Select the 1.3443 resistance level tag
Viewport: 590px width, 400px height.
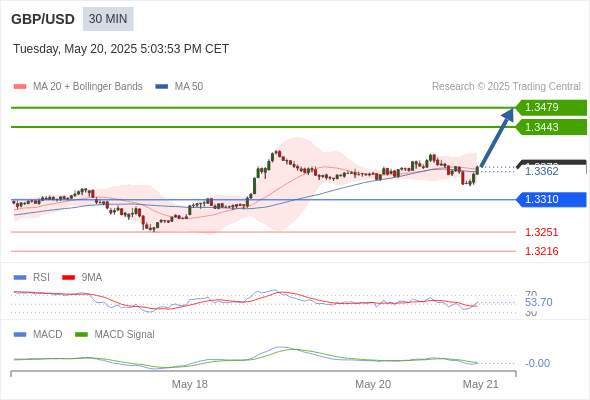coord(551,127)
